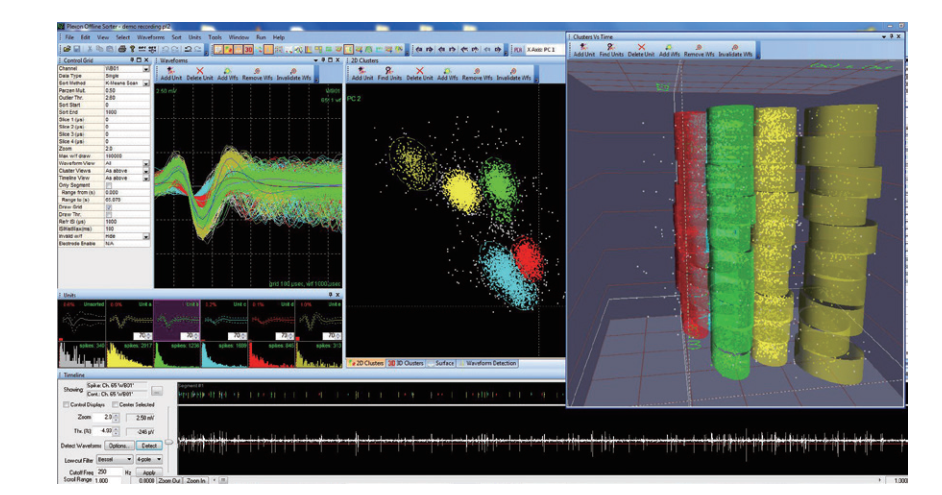The height and width of the screenshot is (495, 942).
Task: Remove Wfs in Clusters Vs Time window
Action: (x=699, y=50)
